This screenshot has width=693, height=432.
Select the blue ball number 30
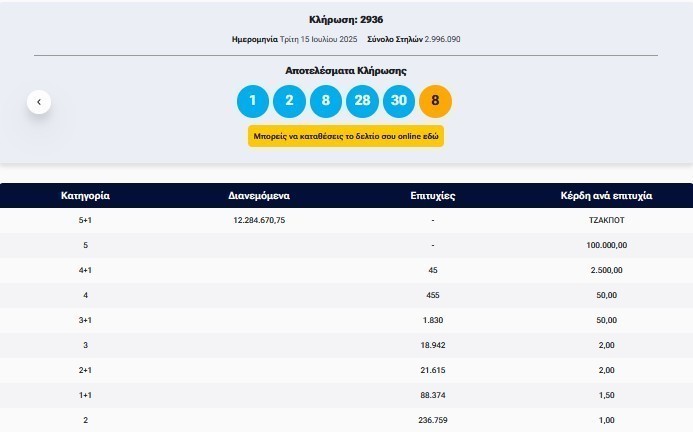tap(399, 101)
